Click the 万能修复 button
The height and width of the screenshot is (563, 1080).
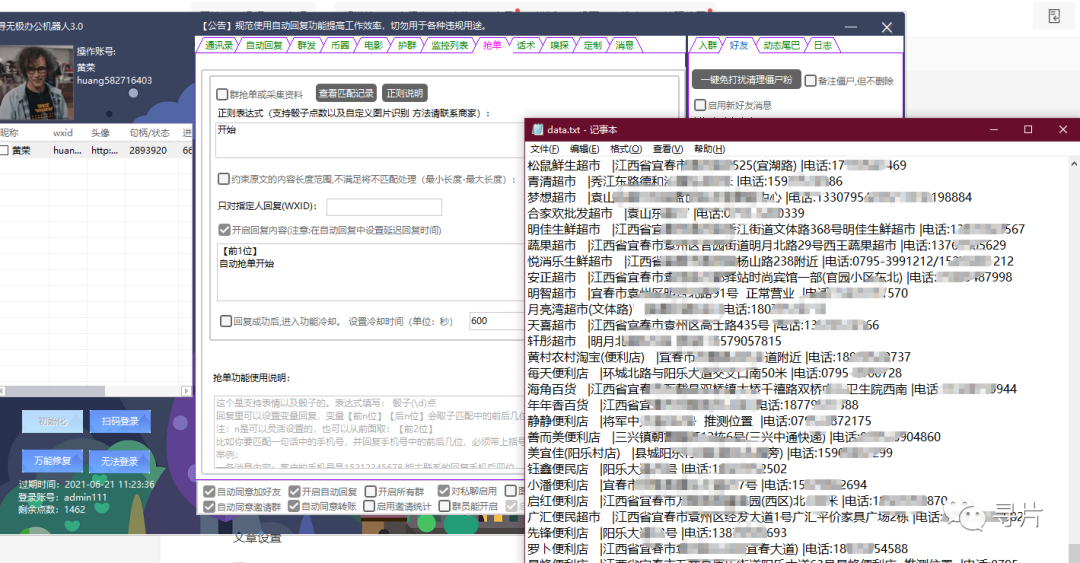pyautogui.click(x=52, y=460)
